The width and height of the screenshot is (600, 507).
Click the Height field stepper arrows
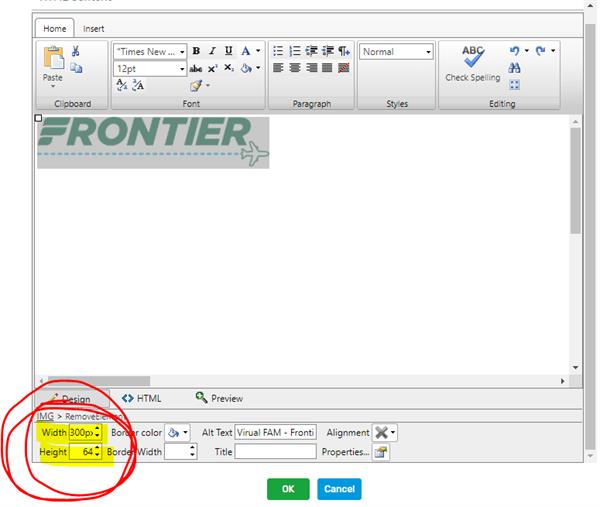[x=97, y=452]
